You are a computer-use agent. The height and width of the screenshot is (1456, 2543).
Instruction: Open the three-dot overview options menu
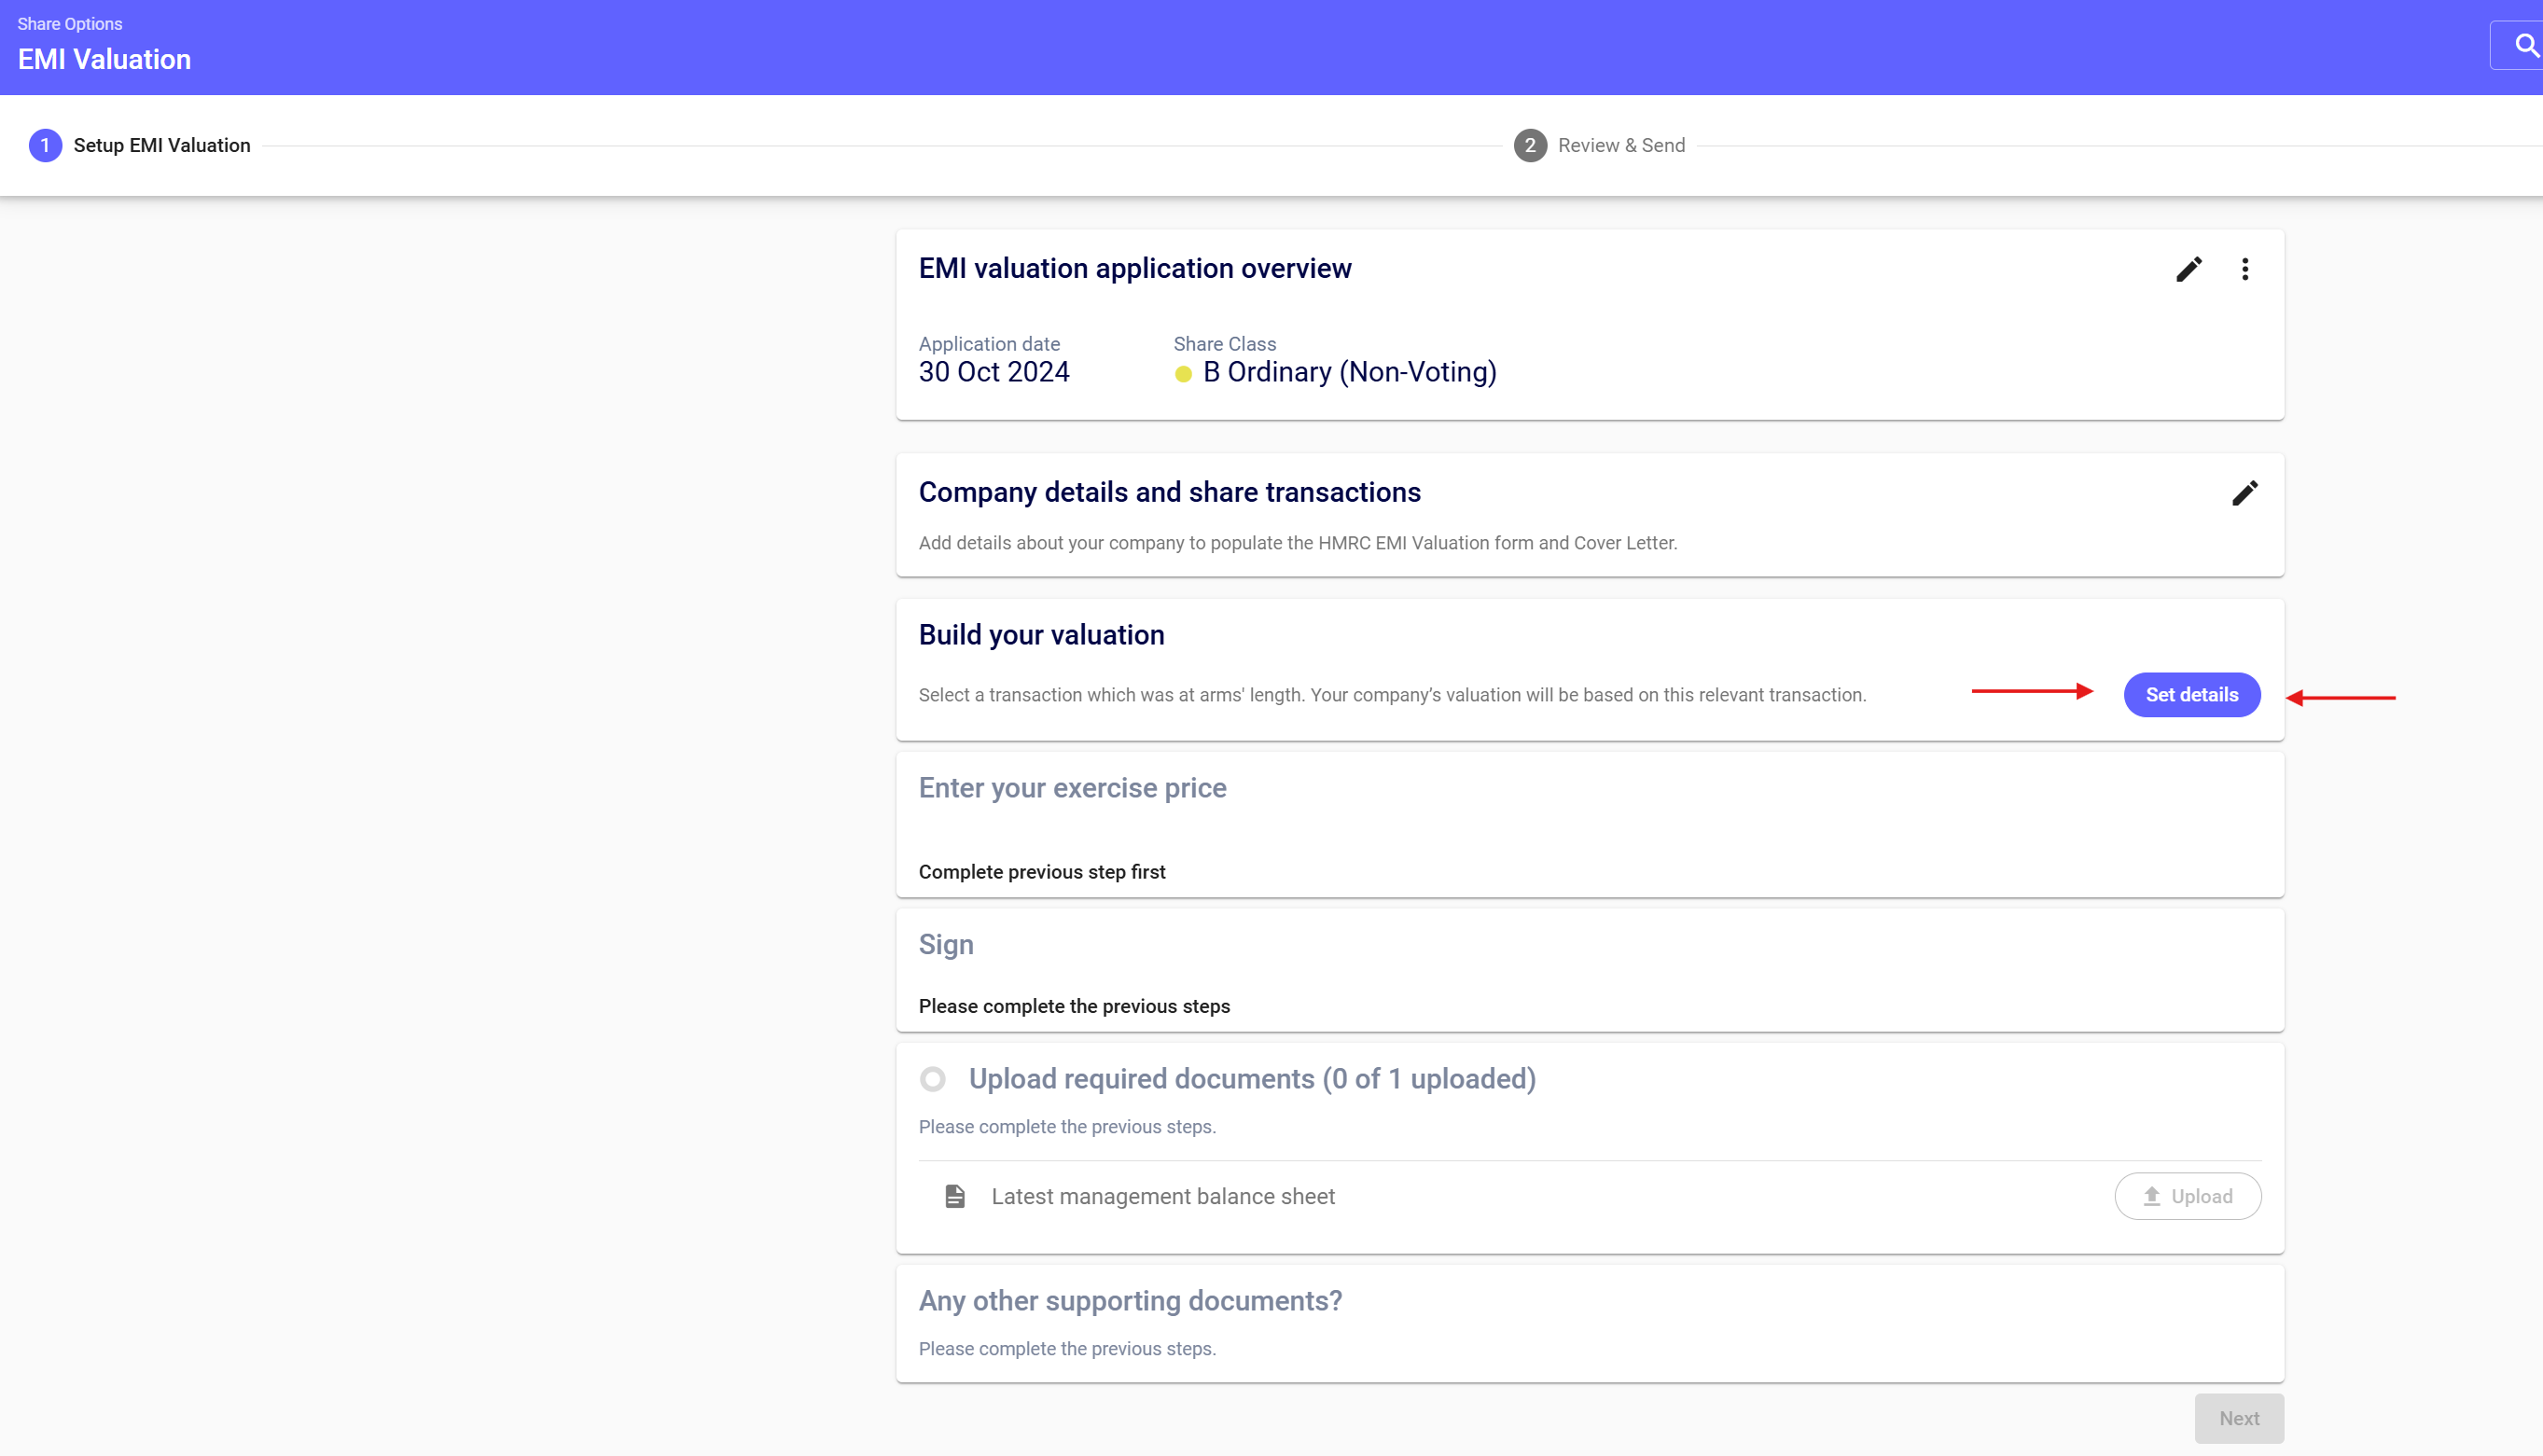pos(2244,269)
